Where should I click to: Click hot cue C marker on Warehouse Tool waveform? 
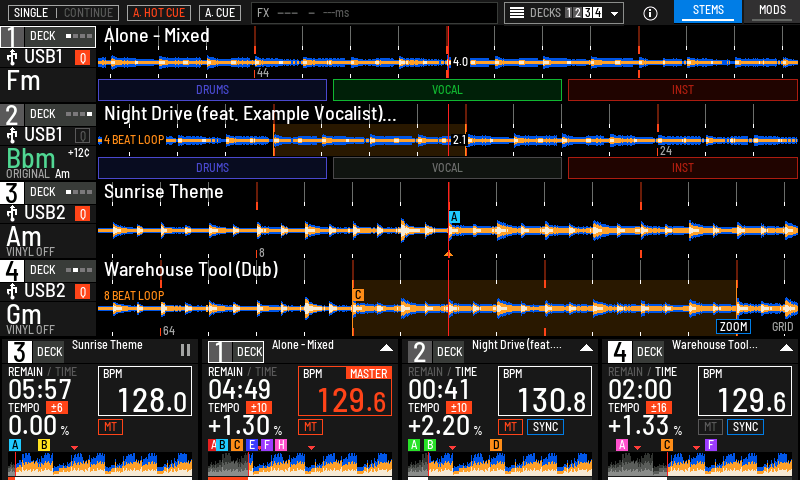[x=358, y=295]
